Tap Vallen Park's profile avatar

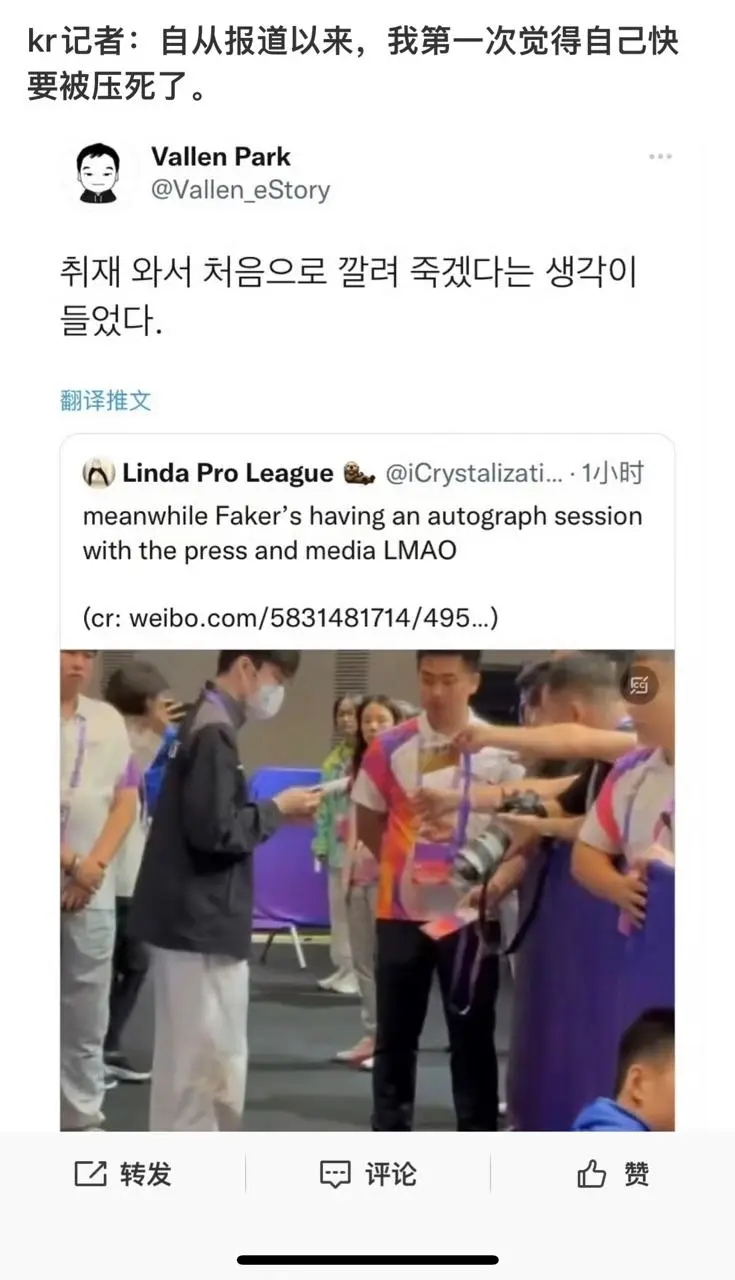[98, 173]
